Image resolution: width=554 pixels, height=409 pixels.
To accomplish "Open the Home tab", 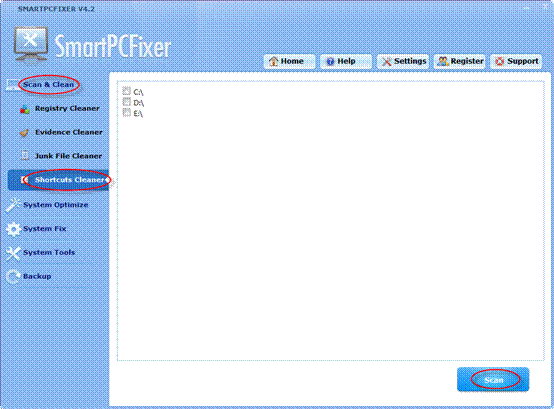I will point(289,61).
